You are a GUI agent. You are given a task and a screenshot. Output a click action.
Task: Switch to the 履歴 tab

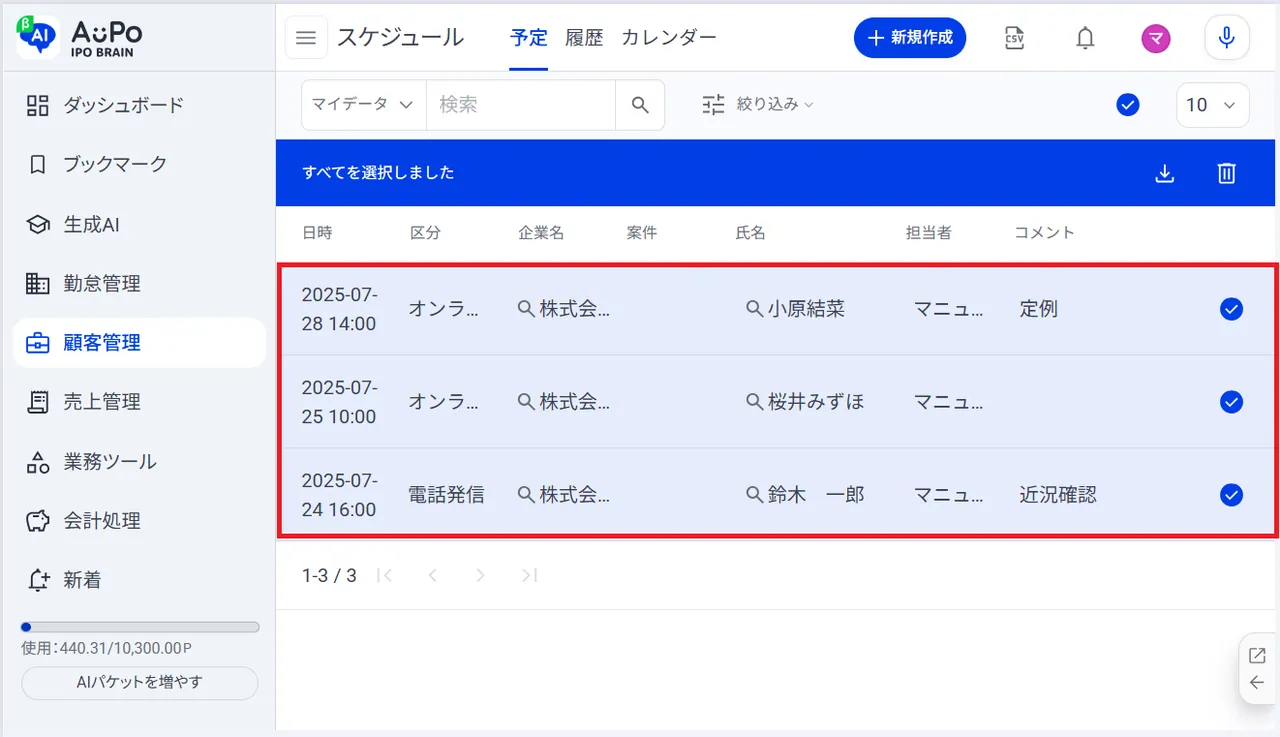(584, 38)
